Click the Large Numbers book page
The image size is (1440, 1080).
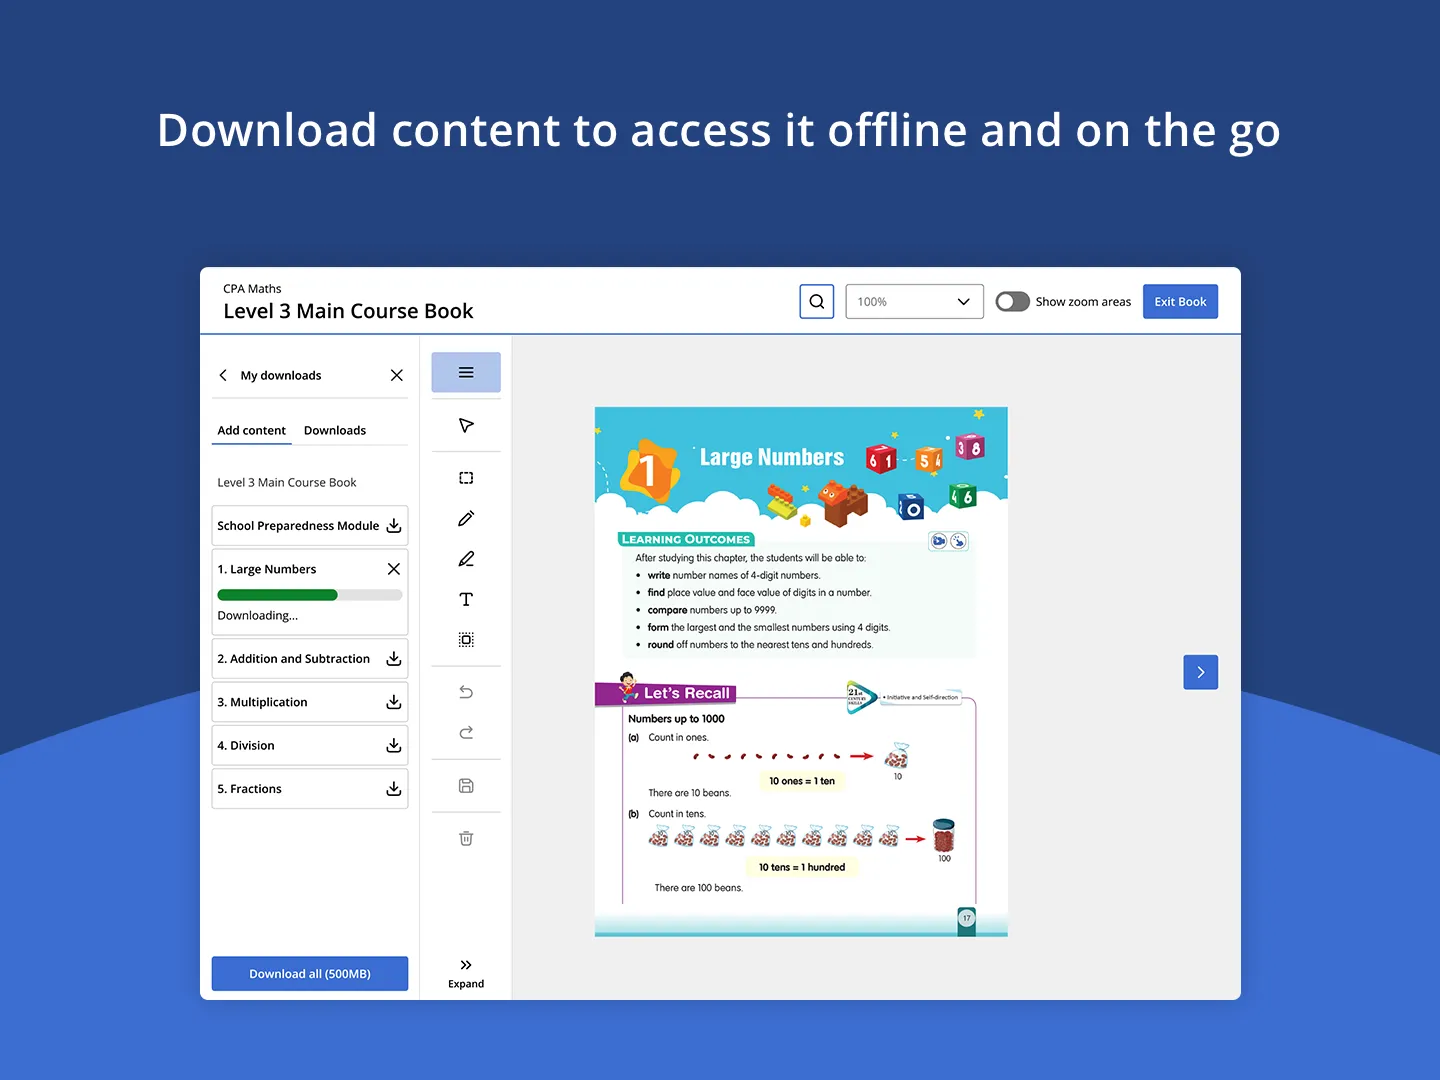point(801,672)
